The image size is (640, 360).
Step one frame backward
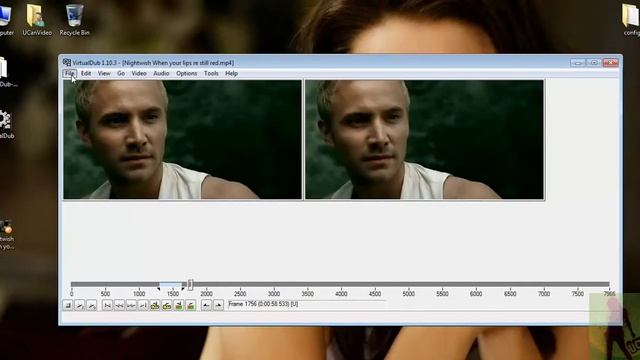coord(119,305)
